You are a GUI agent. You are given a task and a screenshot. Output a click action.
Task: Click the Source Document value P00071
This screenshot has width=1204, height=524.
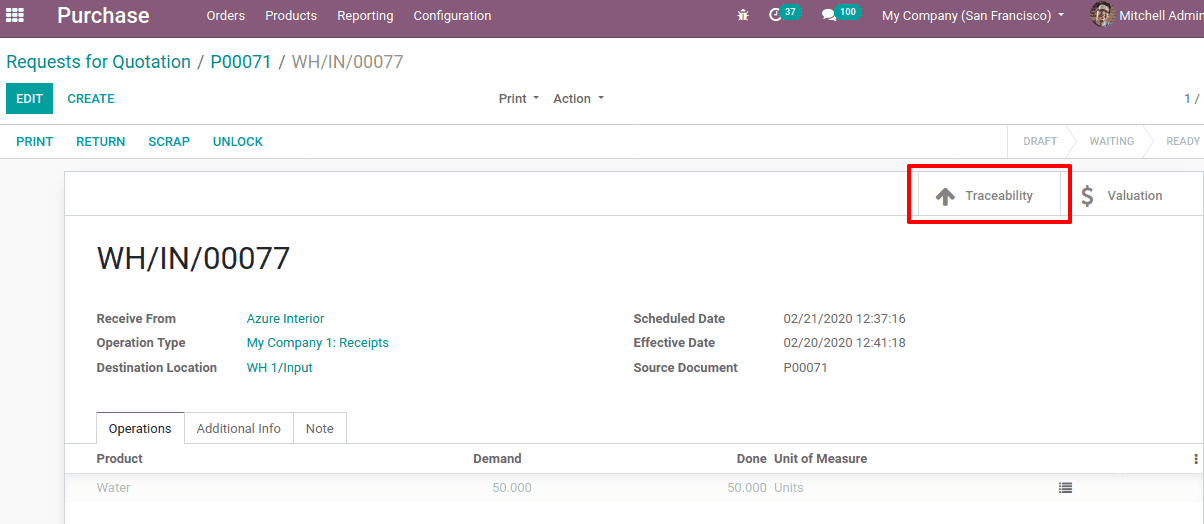806,368
